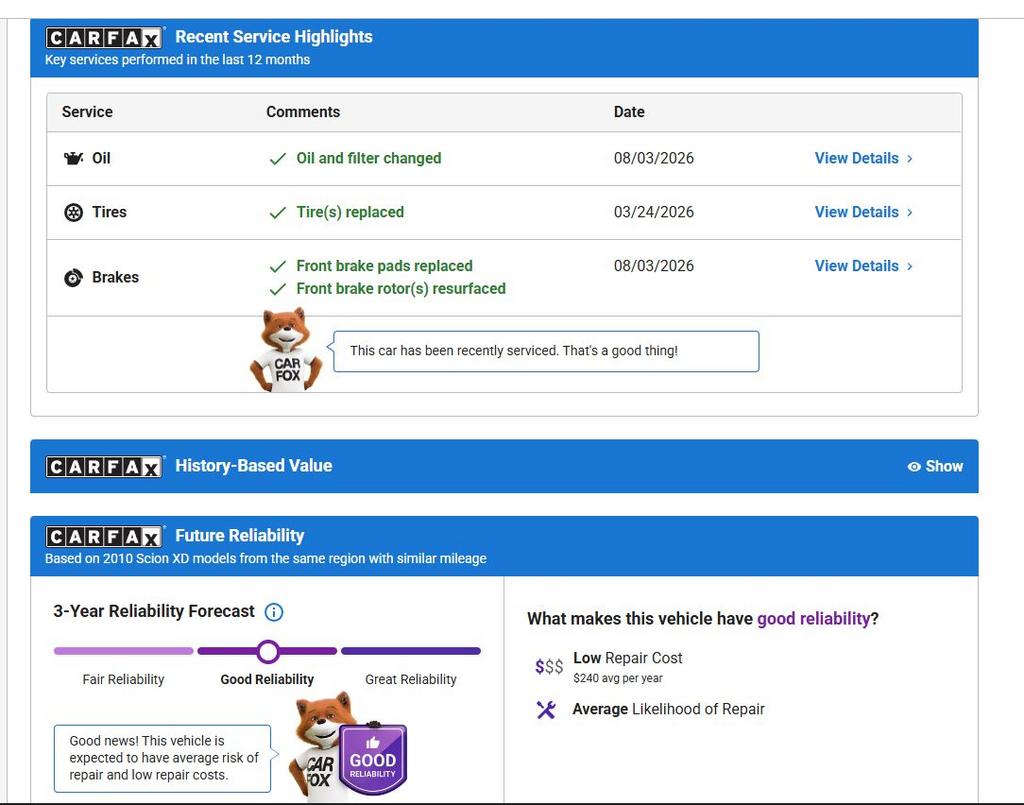Click the '3-Year Reliability Forecast' heading
The image size is (1024, 805).
pos(153,611)
